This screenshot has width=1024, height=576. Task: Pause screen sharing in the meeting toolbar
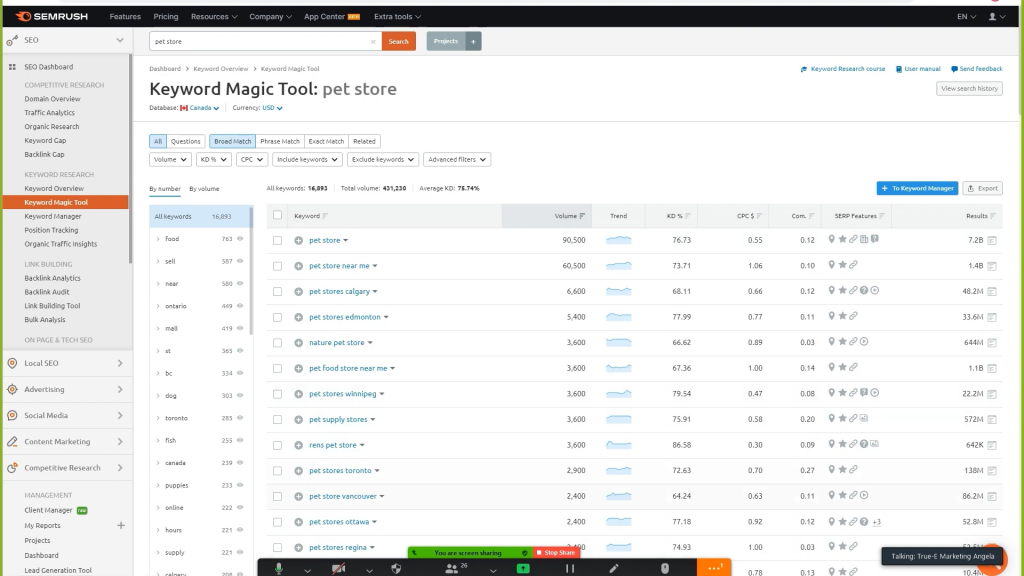[570, 568]
